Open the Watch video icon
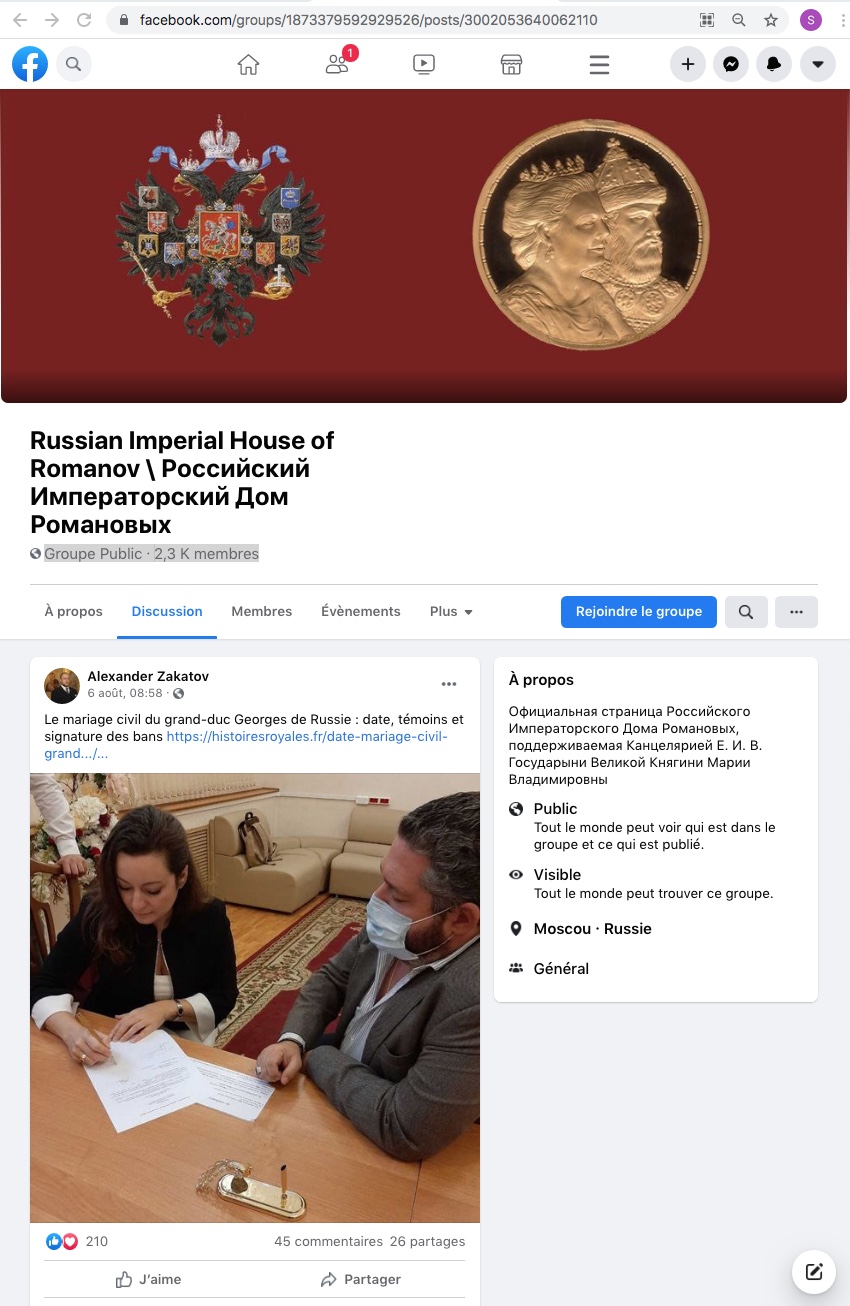Screen dimensions: 850x1306 pyautogui.click(x=424, y=65)
